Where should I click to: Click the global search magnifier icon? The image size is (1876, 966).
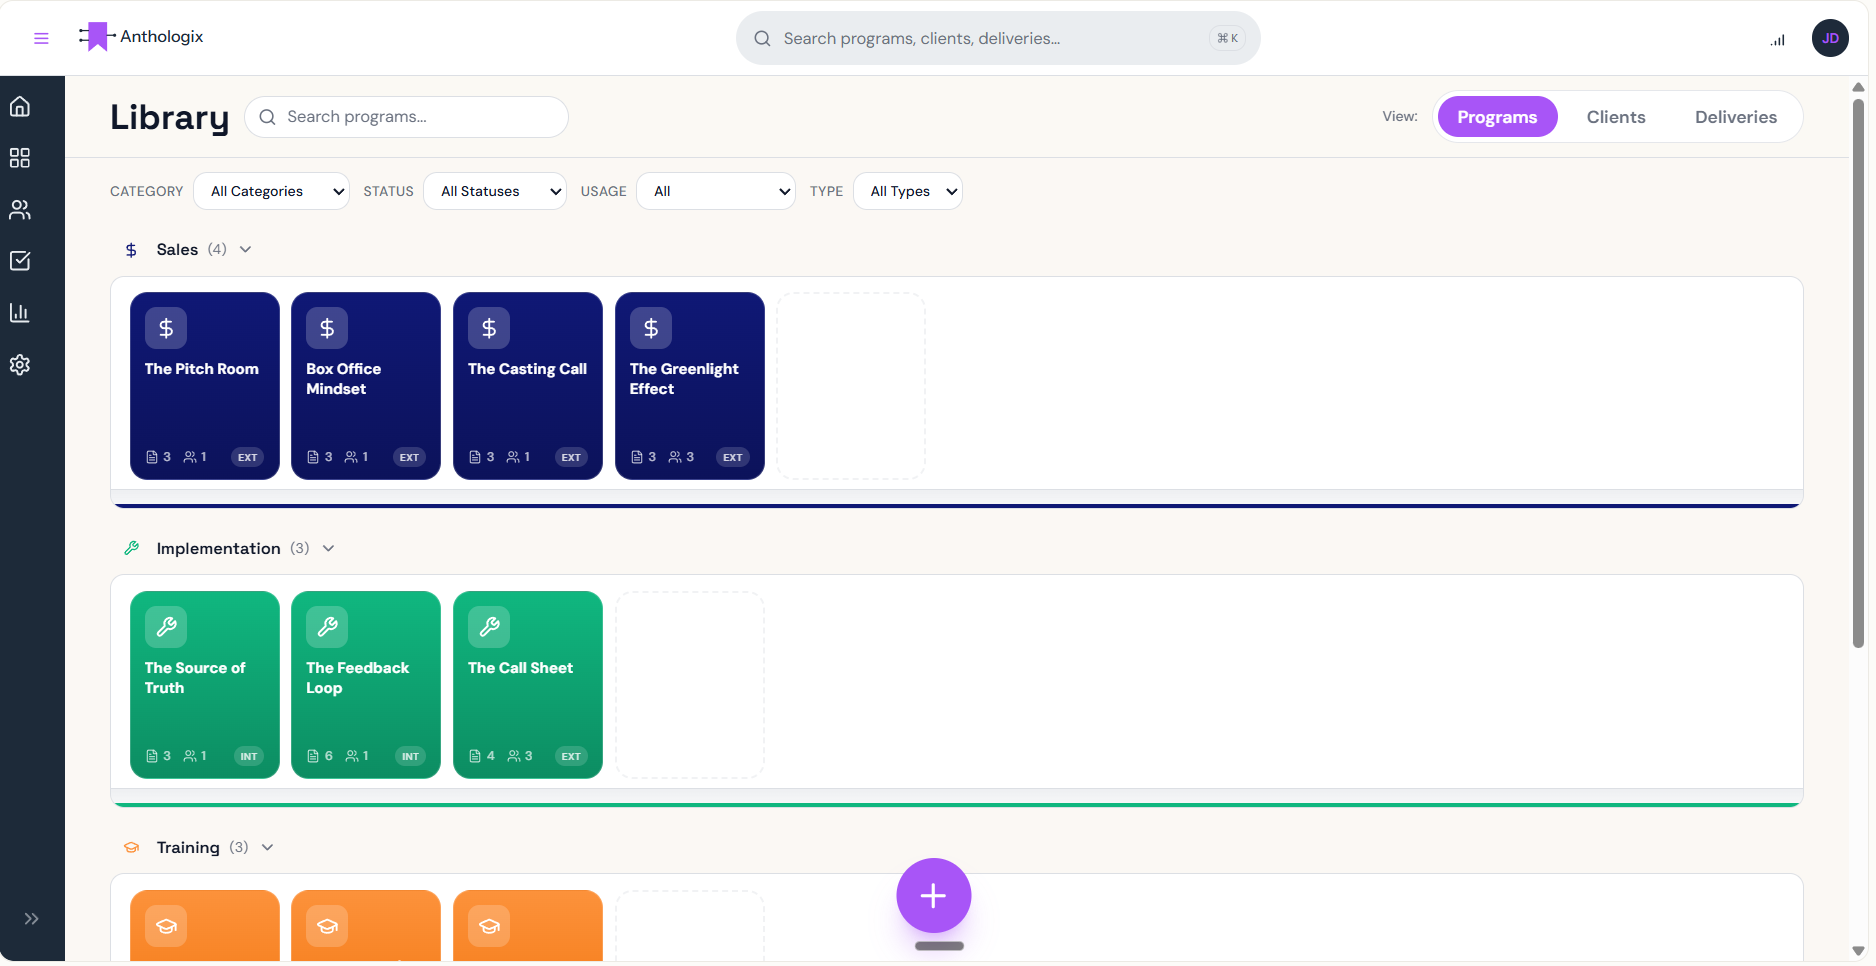tap(762, 38)
